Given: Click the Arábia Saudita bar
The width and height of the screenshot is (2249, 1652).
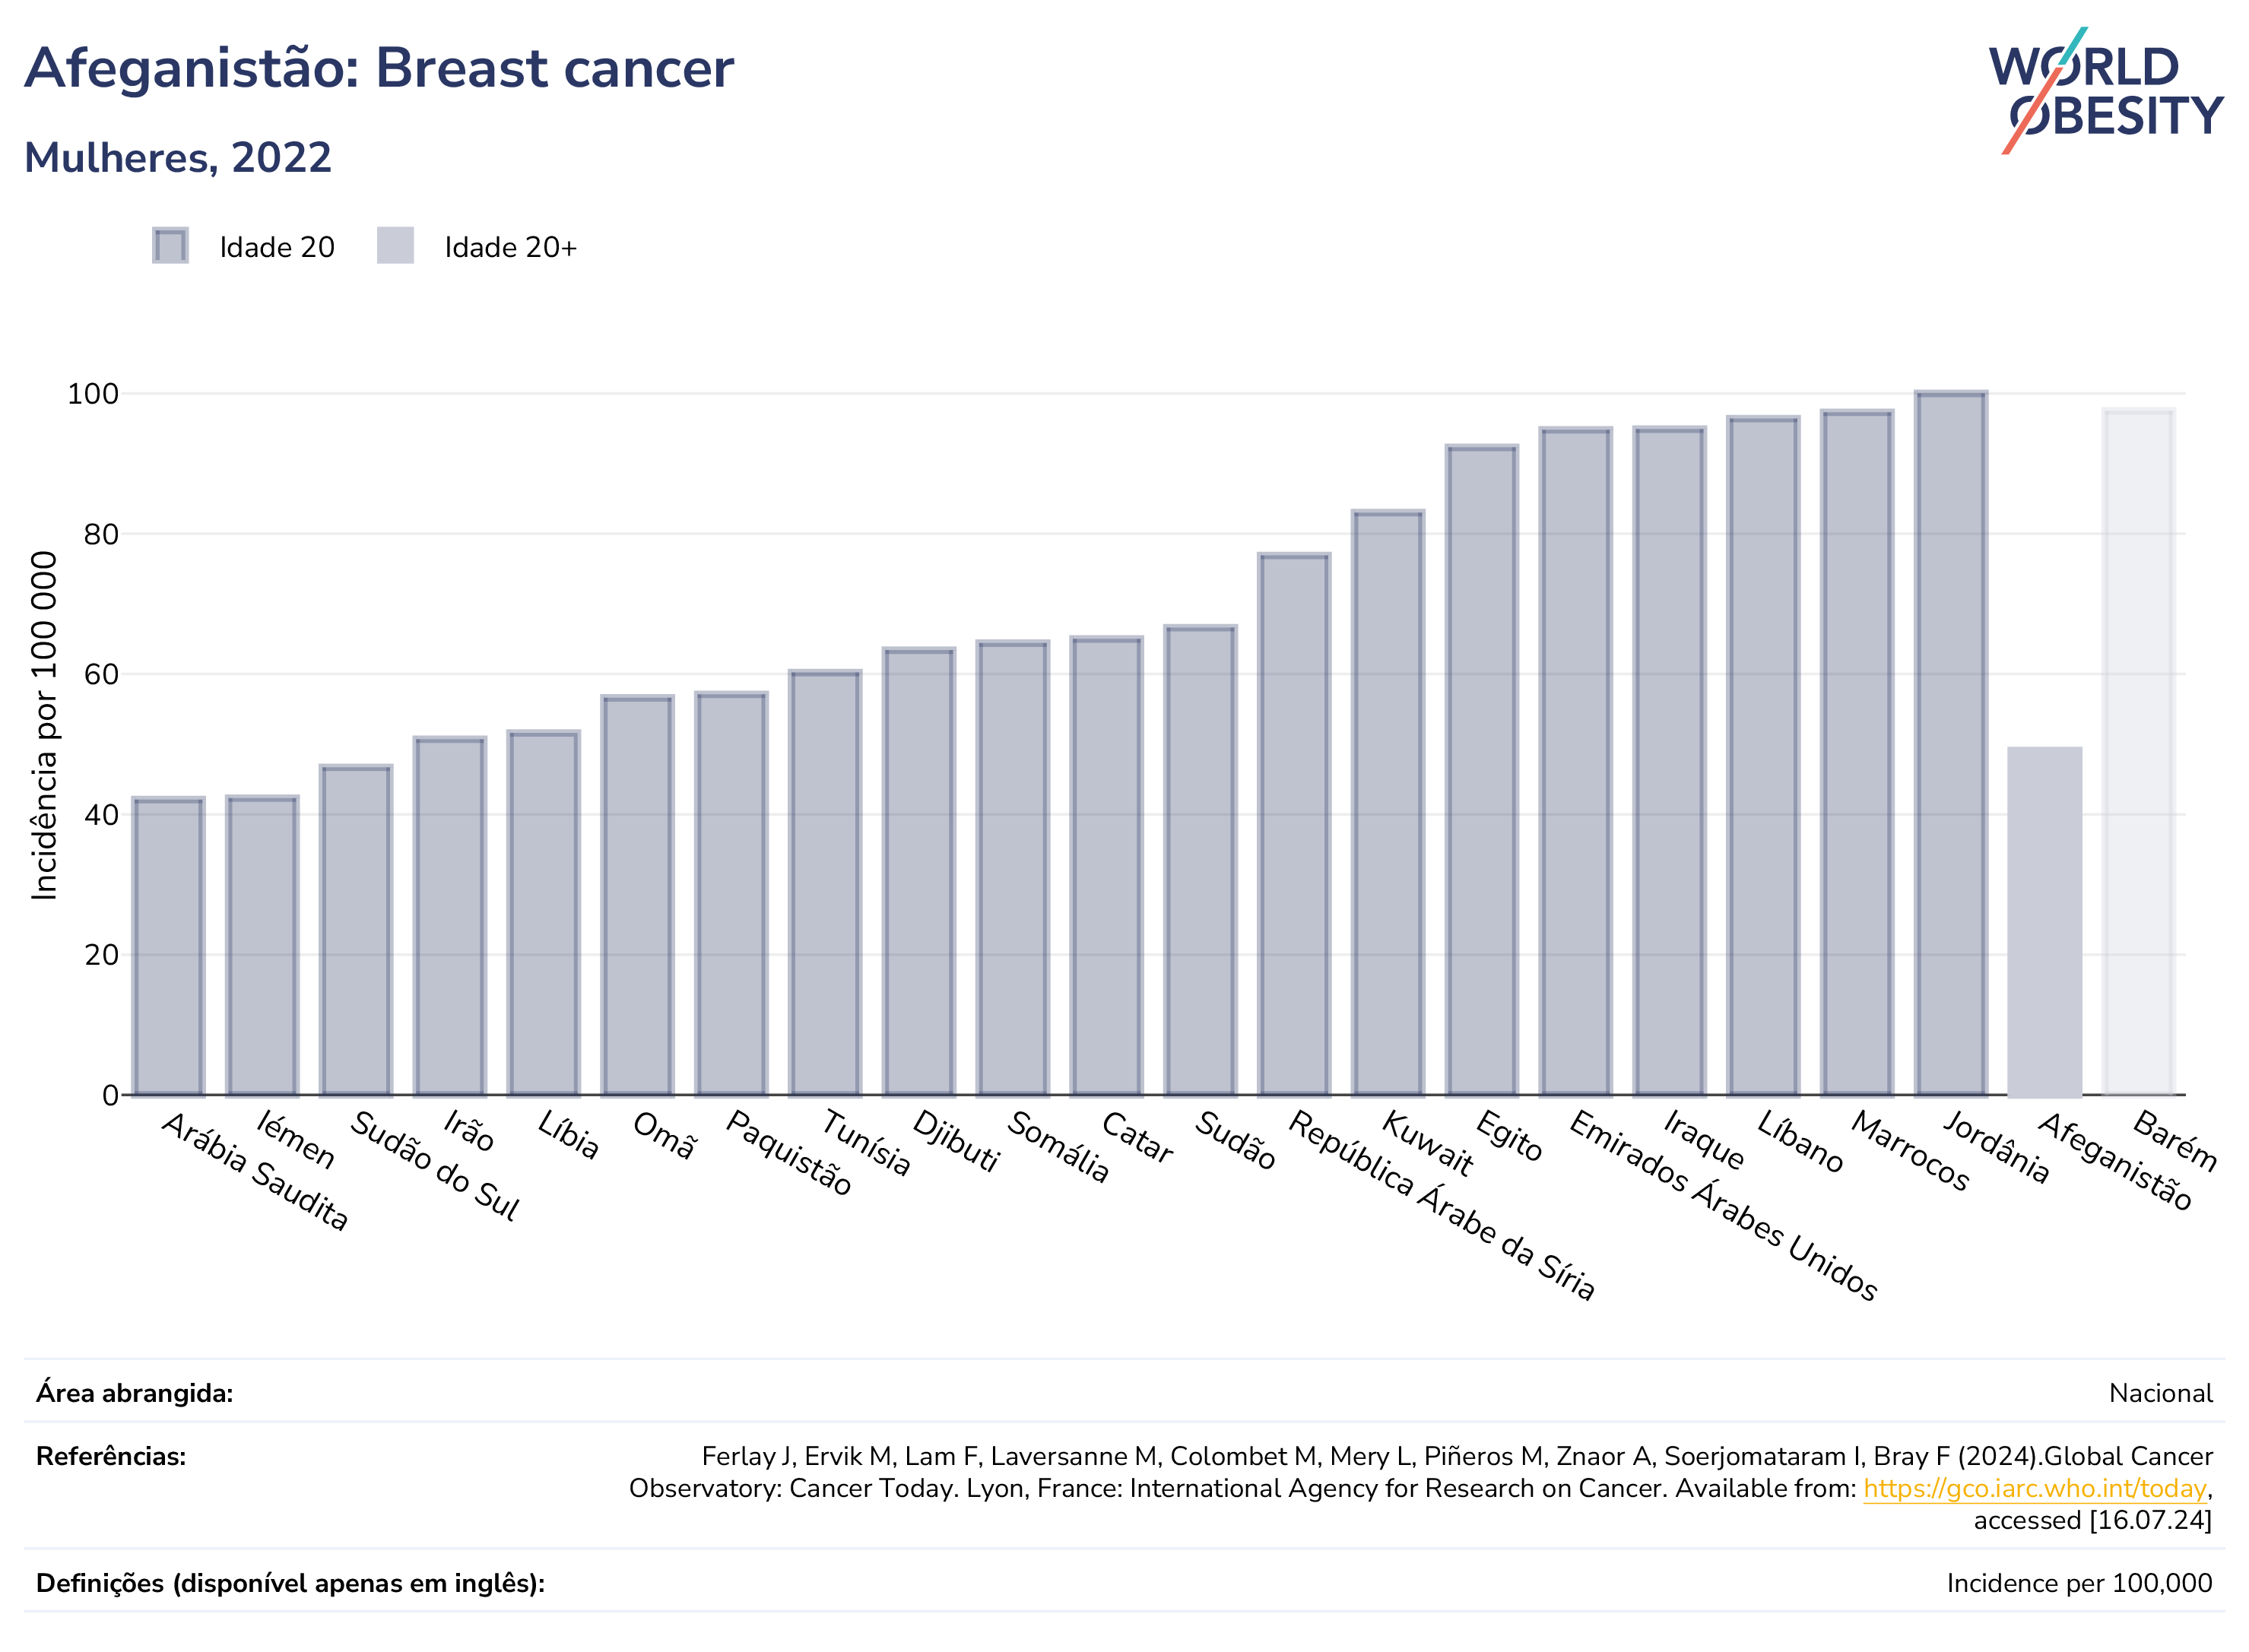Looking at the screenshot, I should (x=168, y=947).
